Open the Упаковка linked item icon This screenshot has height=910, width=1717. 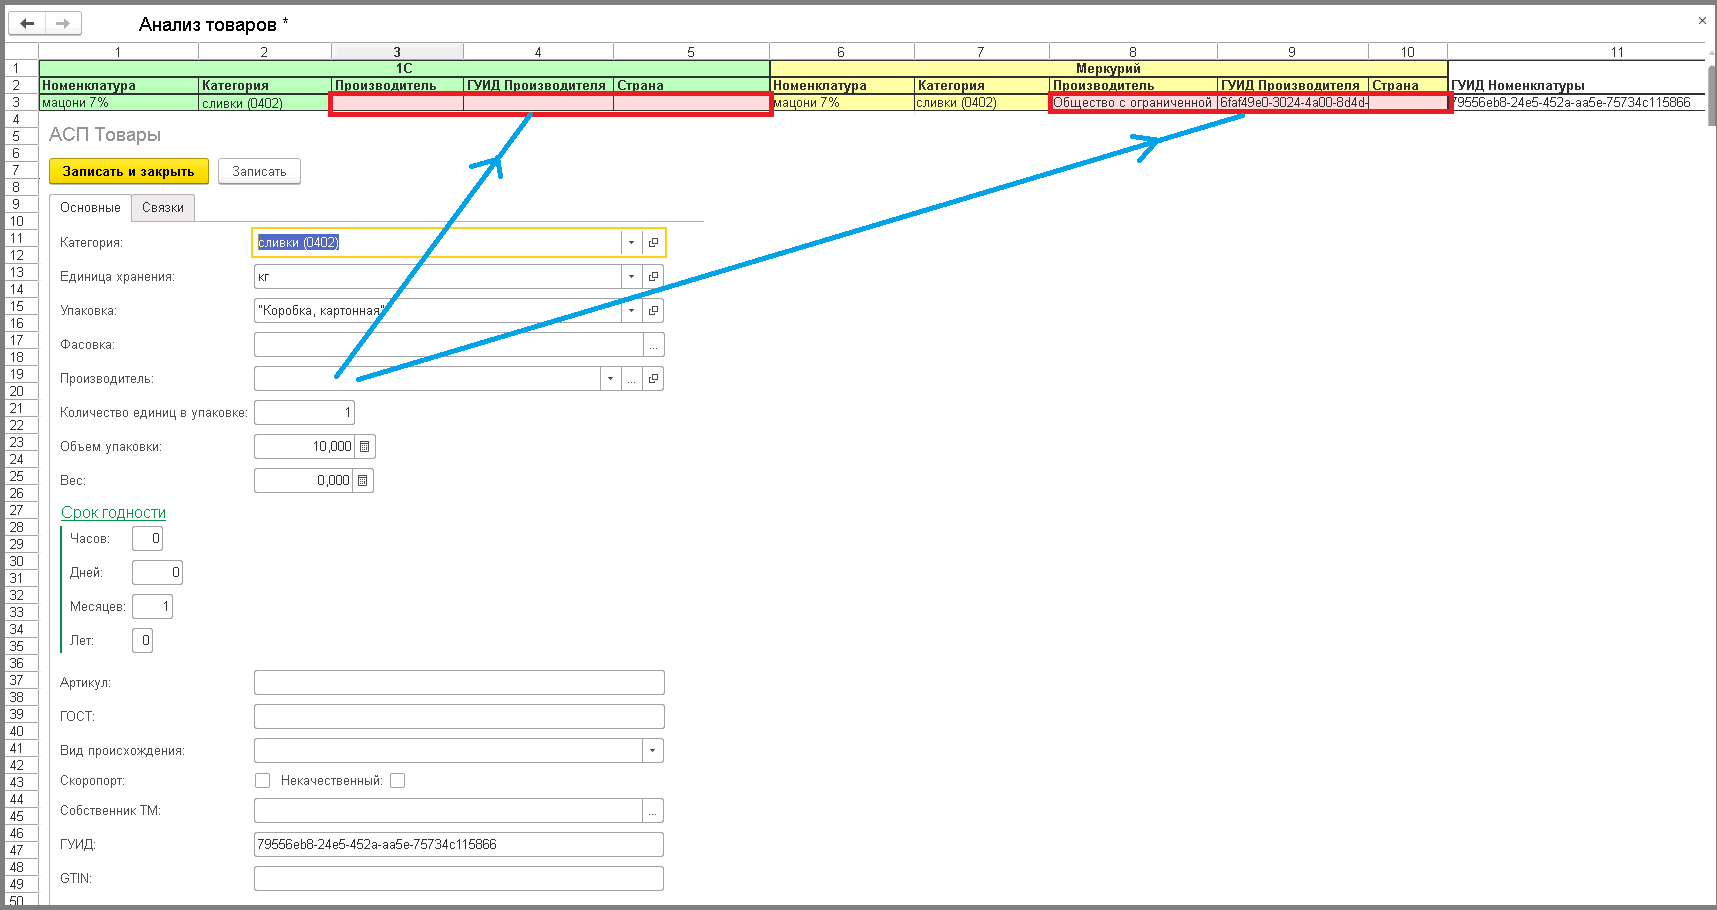pyautogui.click(x=653, y=310)
